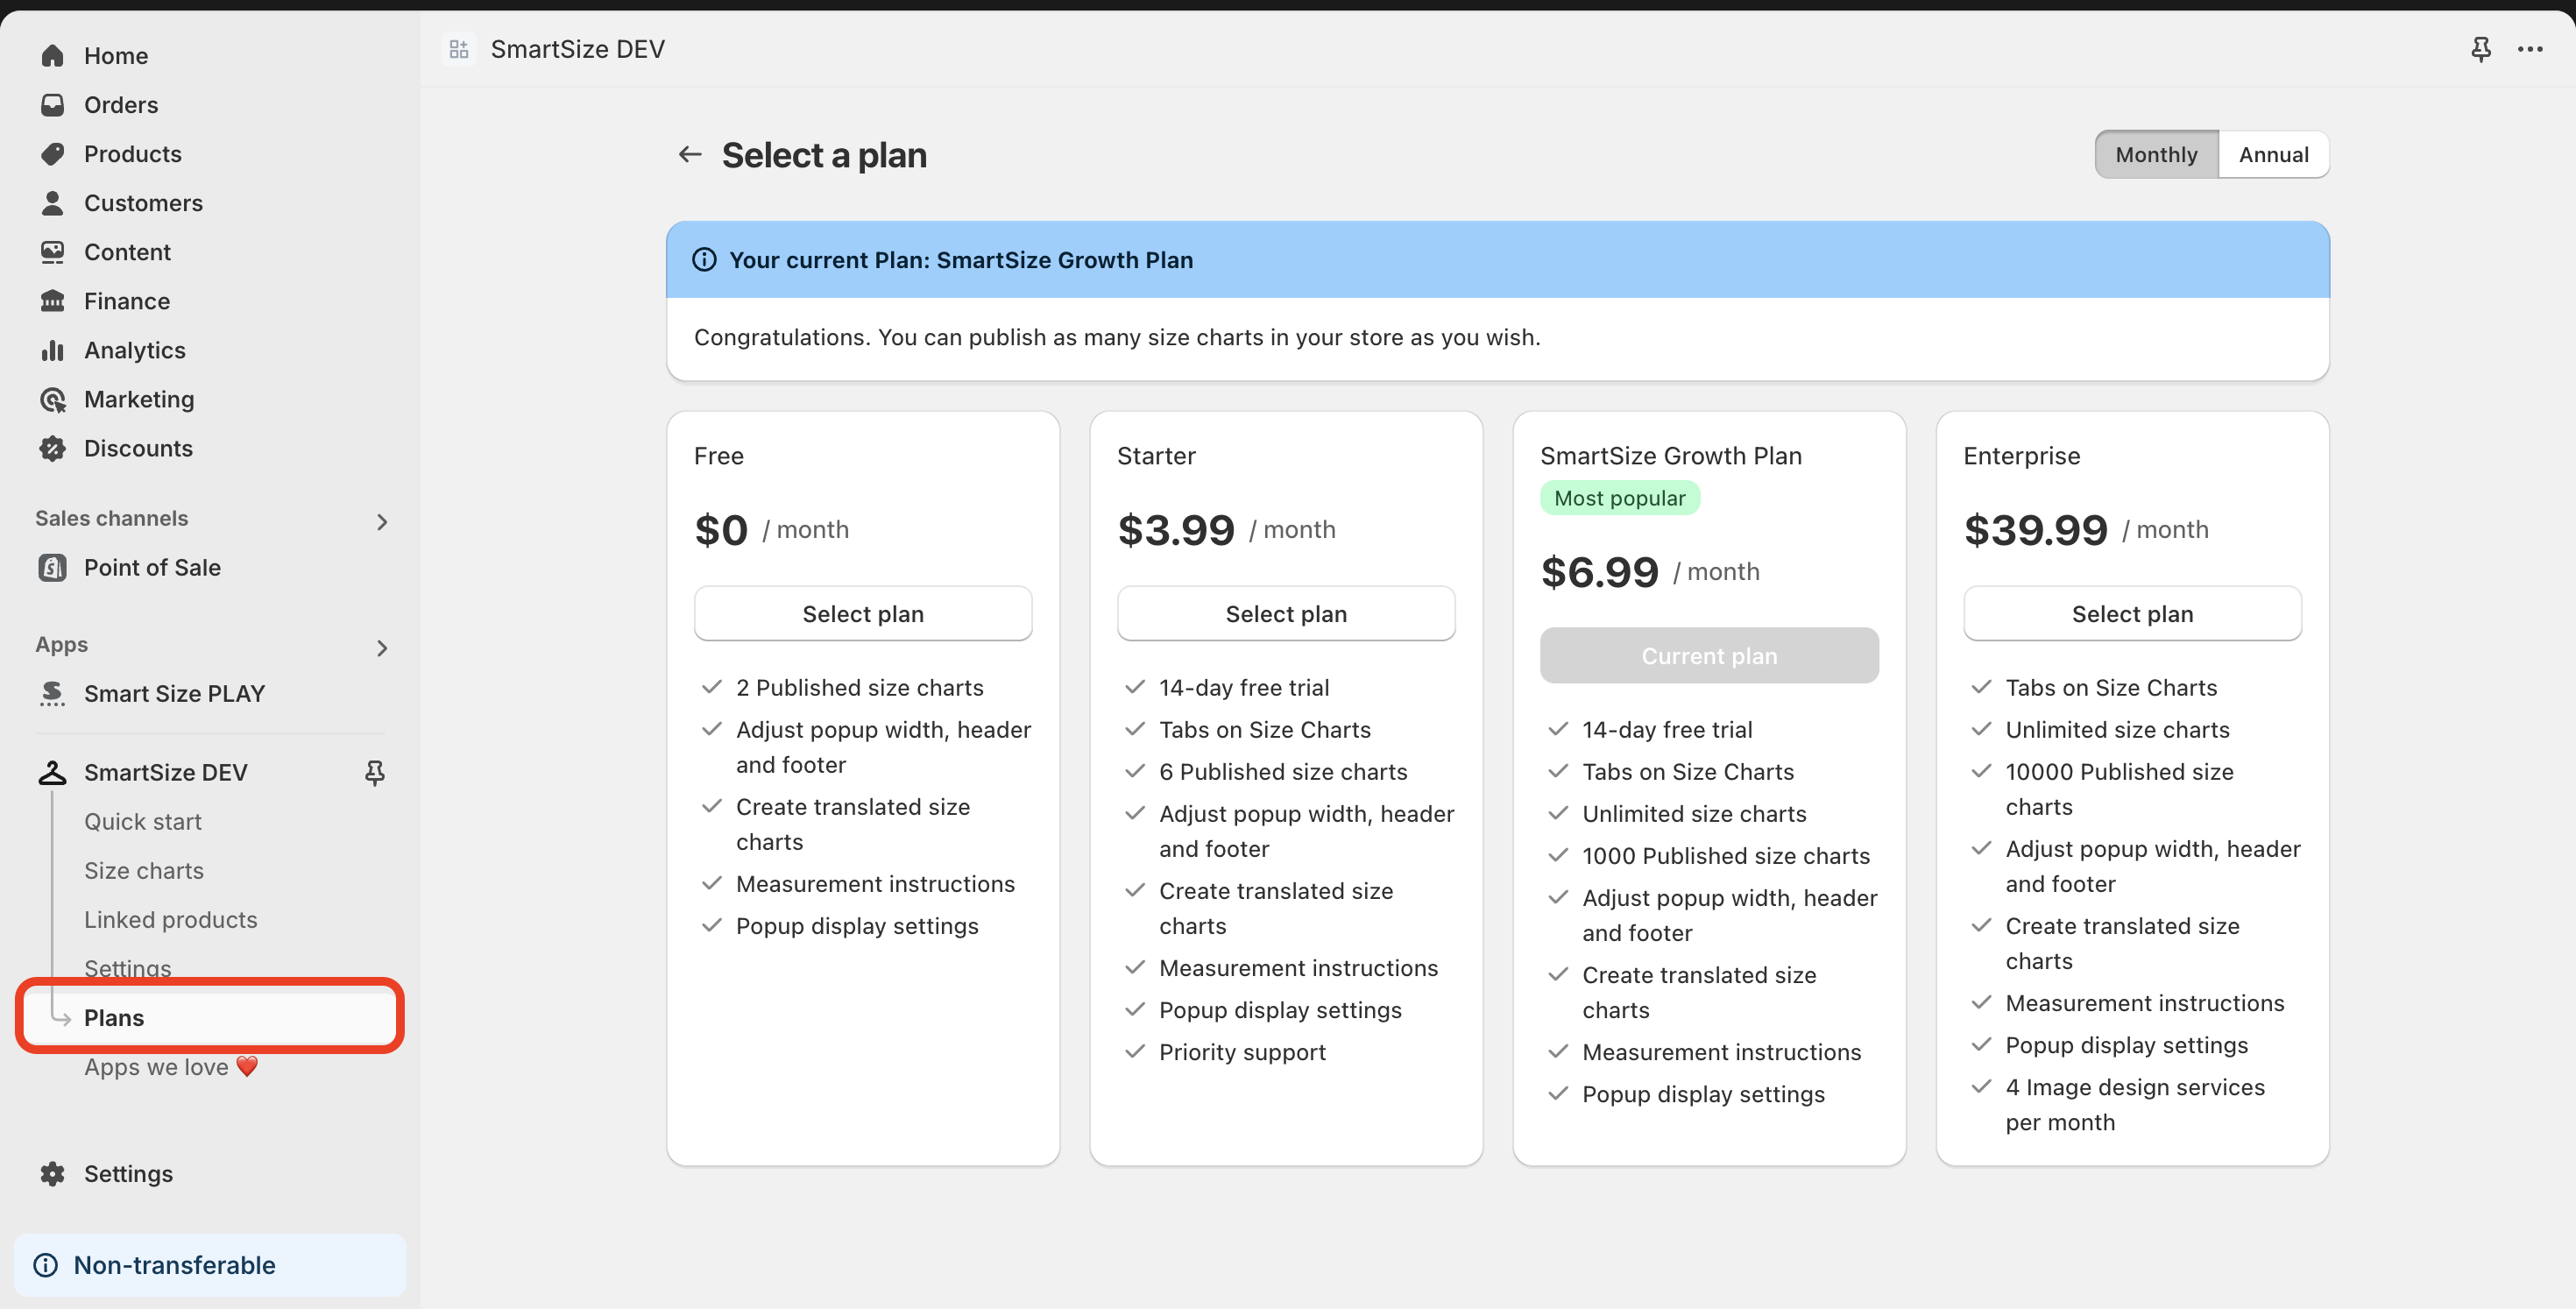Click 'Priority support' in Starter plan
This screenshot has width=2576, height=1309.
point(1242,1052)
